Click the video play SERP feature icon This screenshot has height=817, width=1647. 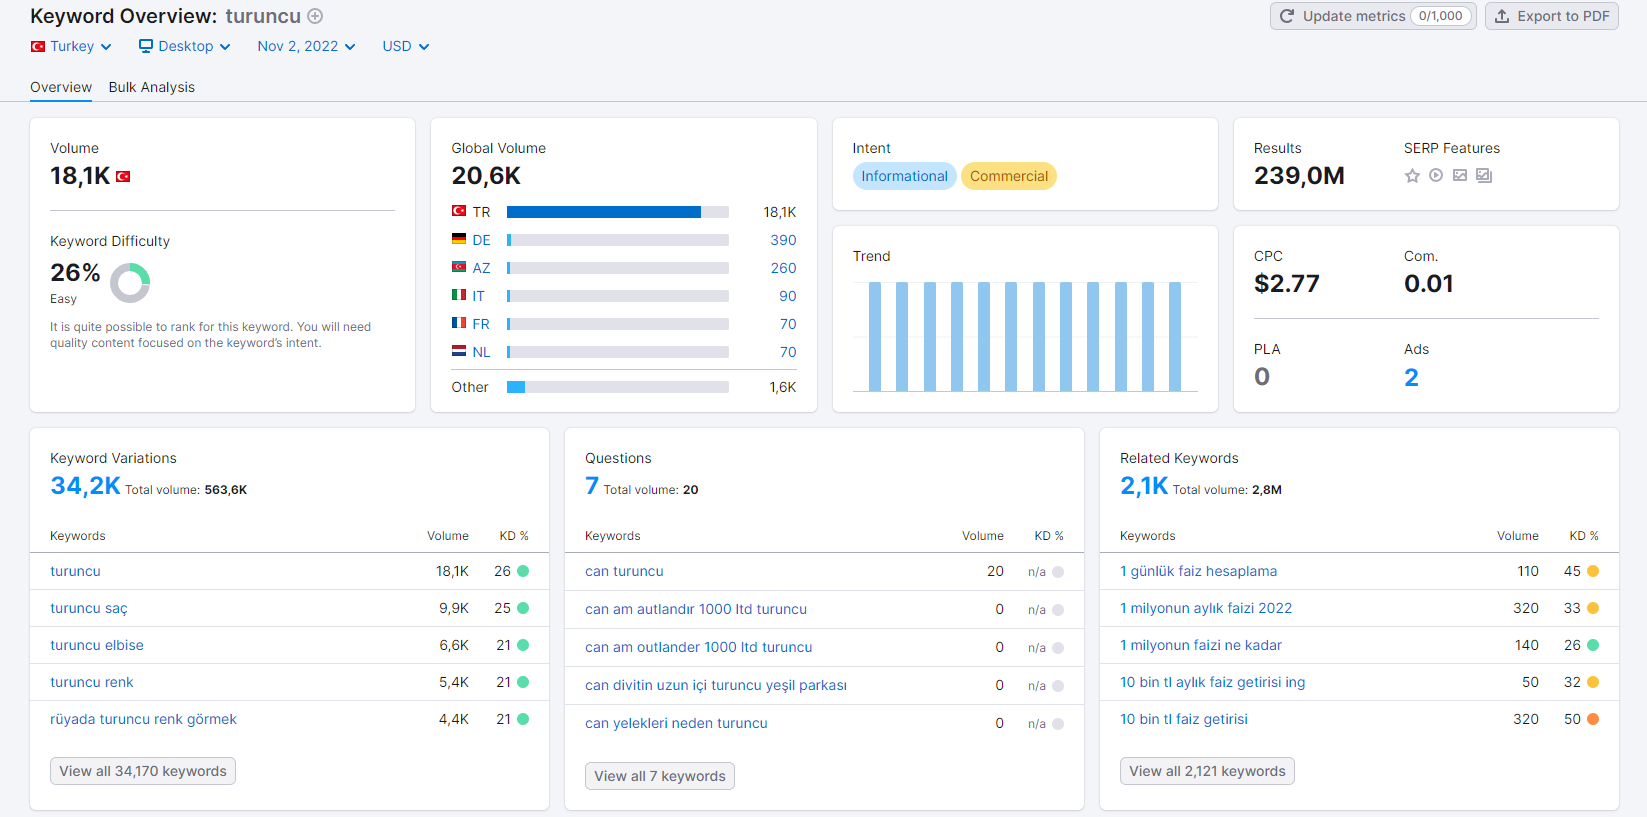(x=1436, y=176)
